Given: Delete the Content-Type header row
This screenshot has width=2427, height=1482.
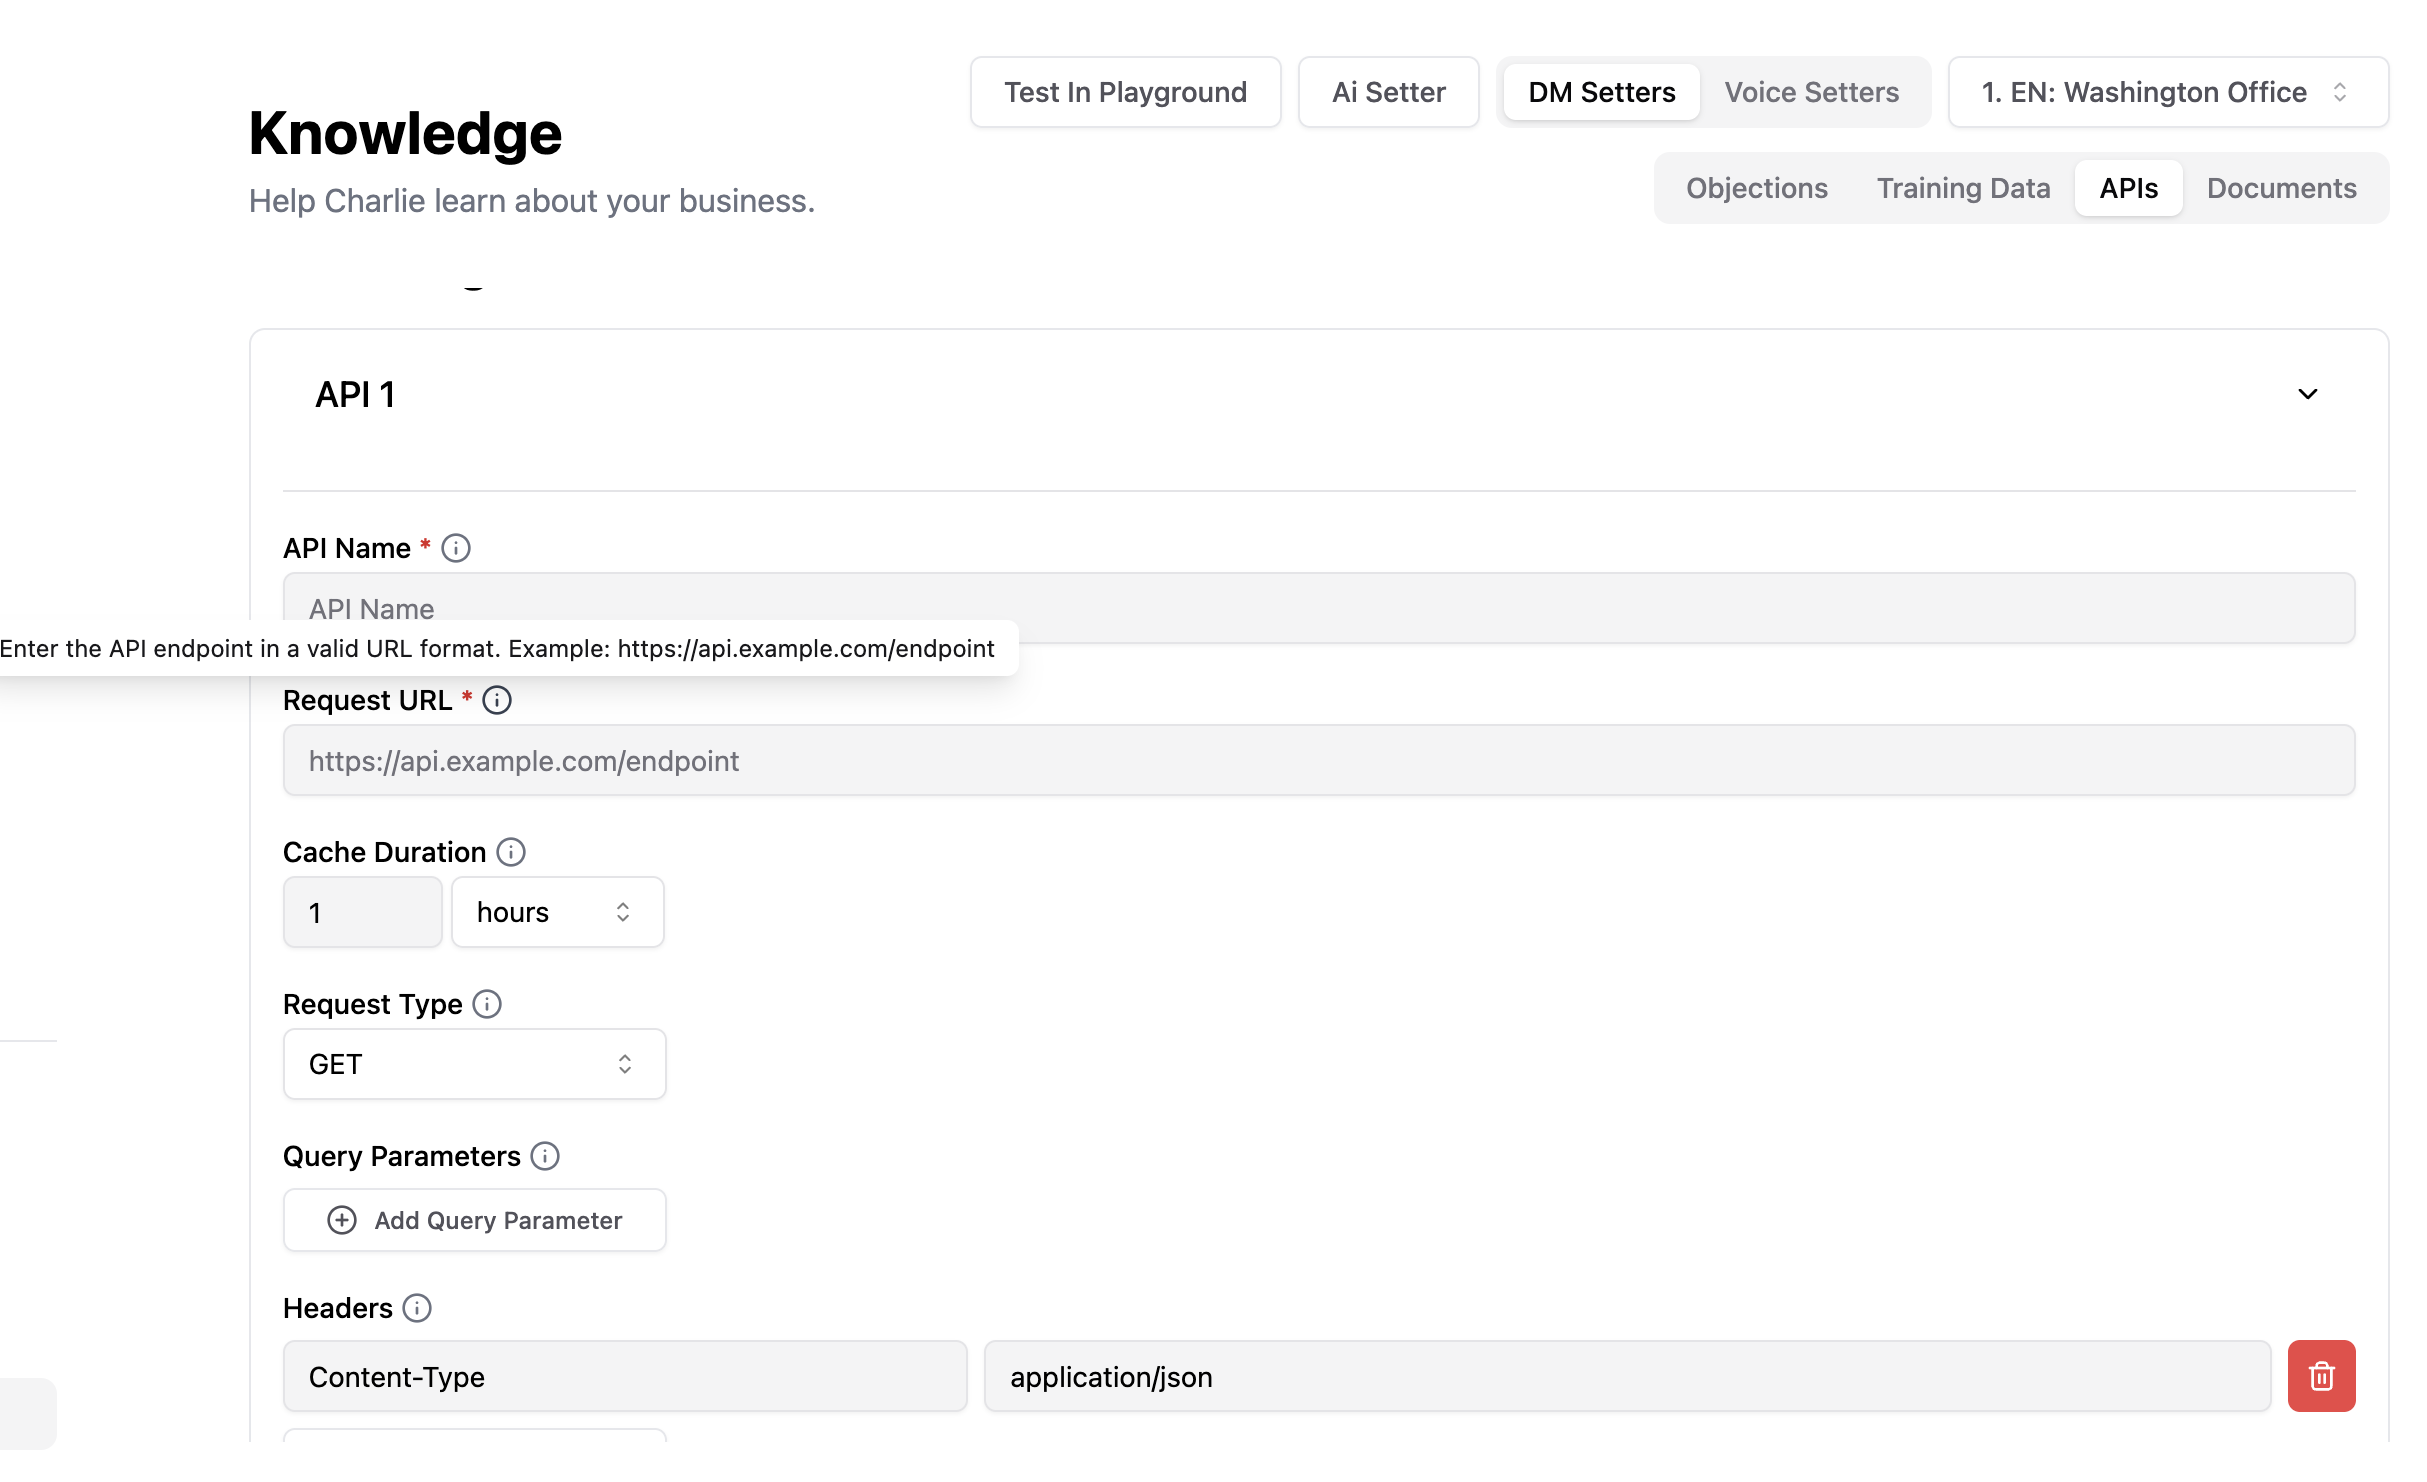Looking at the screenshot, I should (2321, 1376).
